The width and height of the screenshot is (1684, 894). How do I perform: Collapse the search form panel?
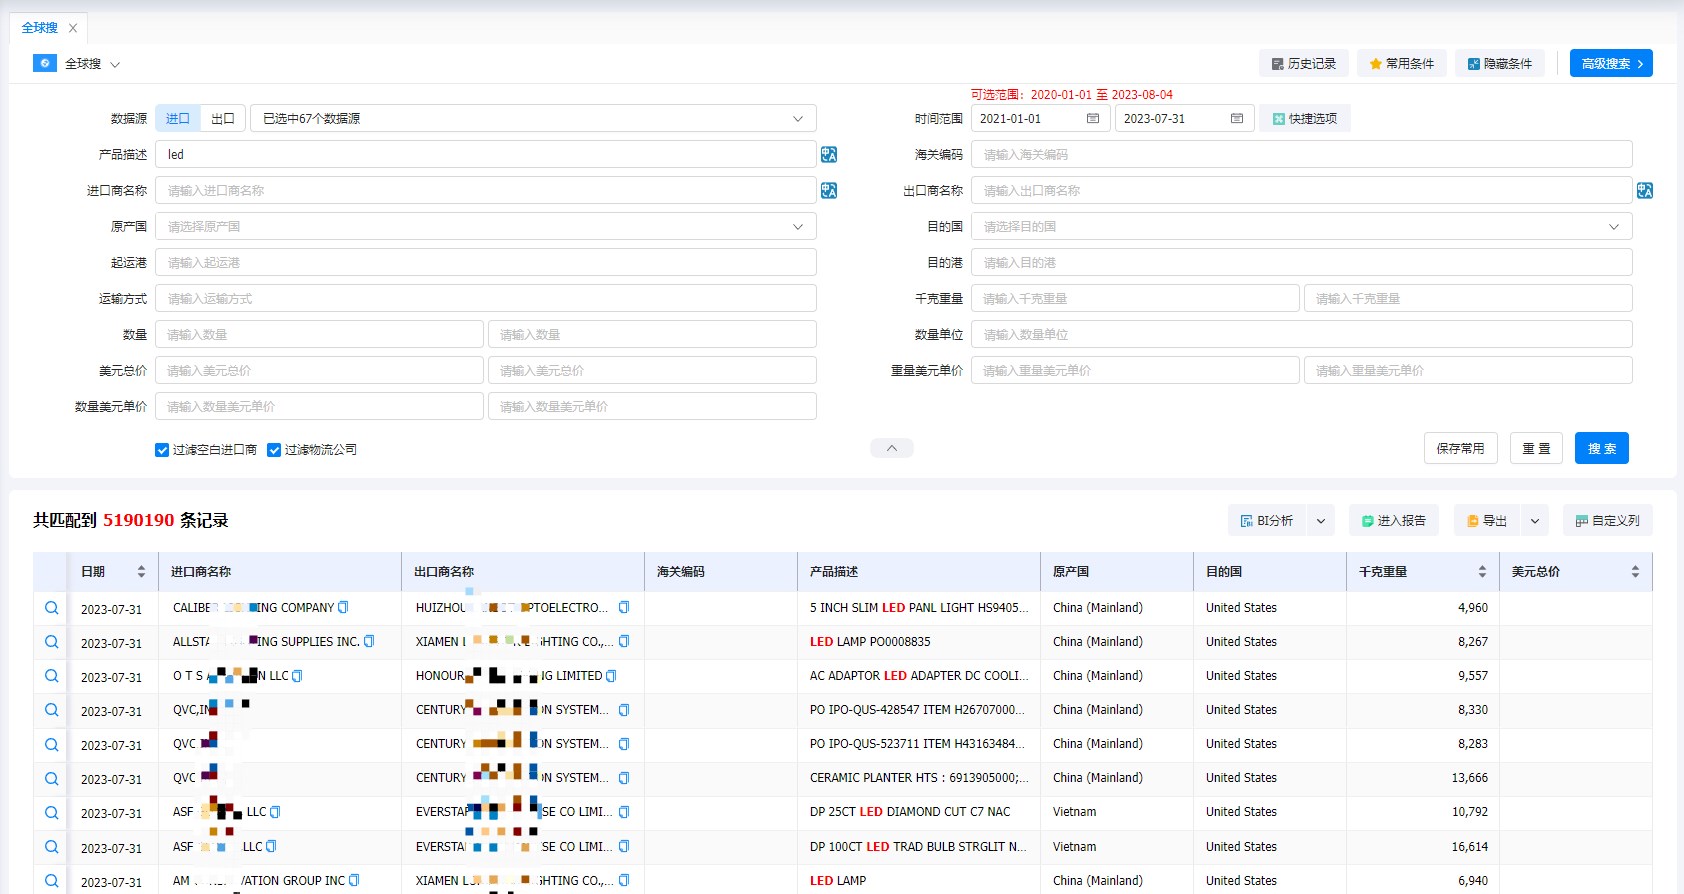(892, 448)
